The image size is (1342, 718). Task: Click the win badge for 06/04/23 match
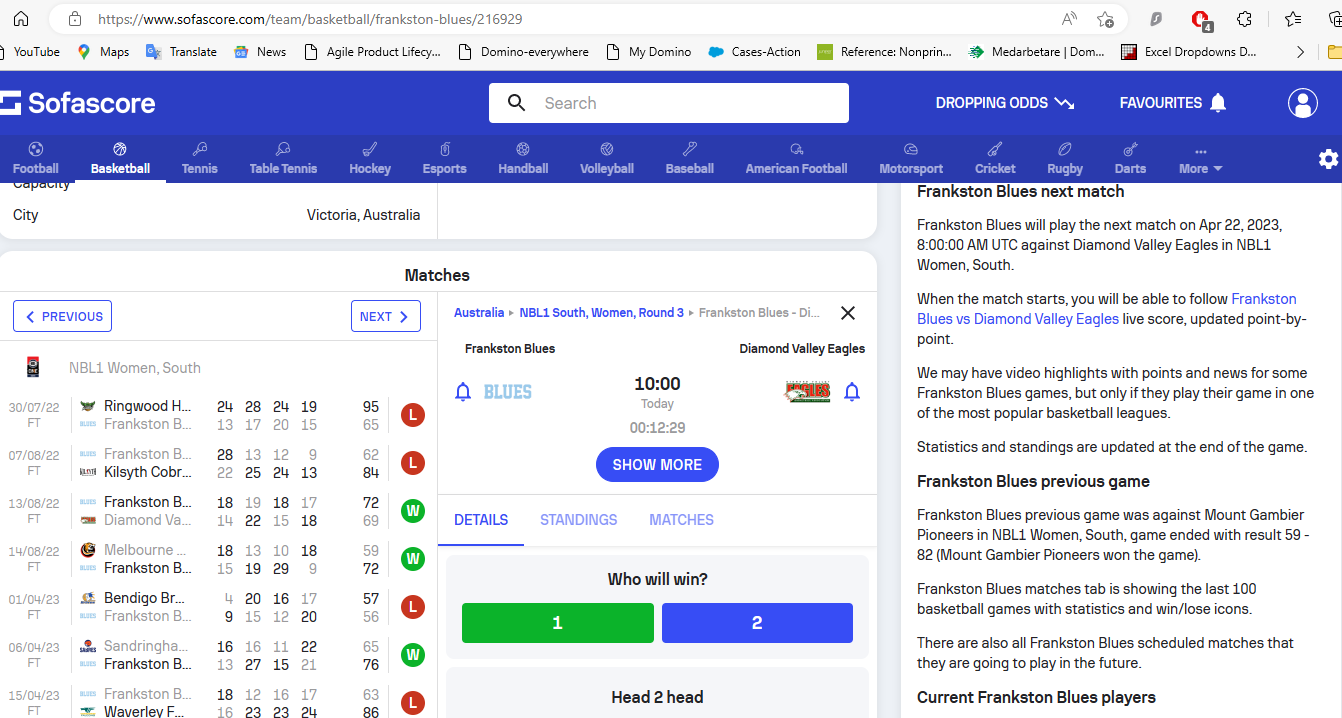(x=412, y=655)
